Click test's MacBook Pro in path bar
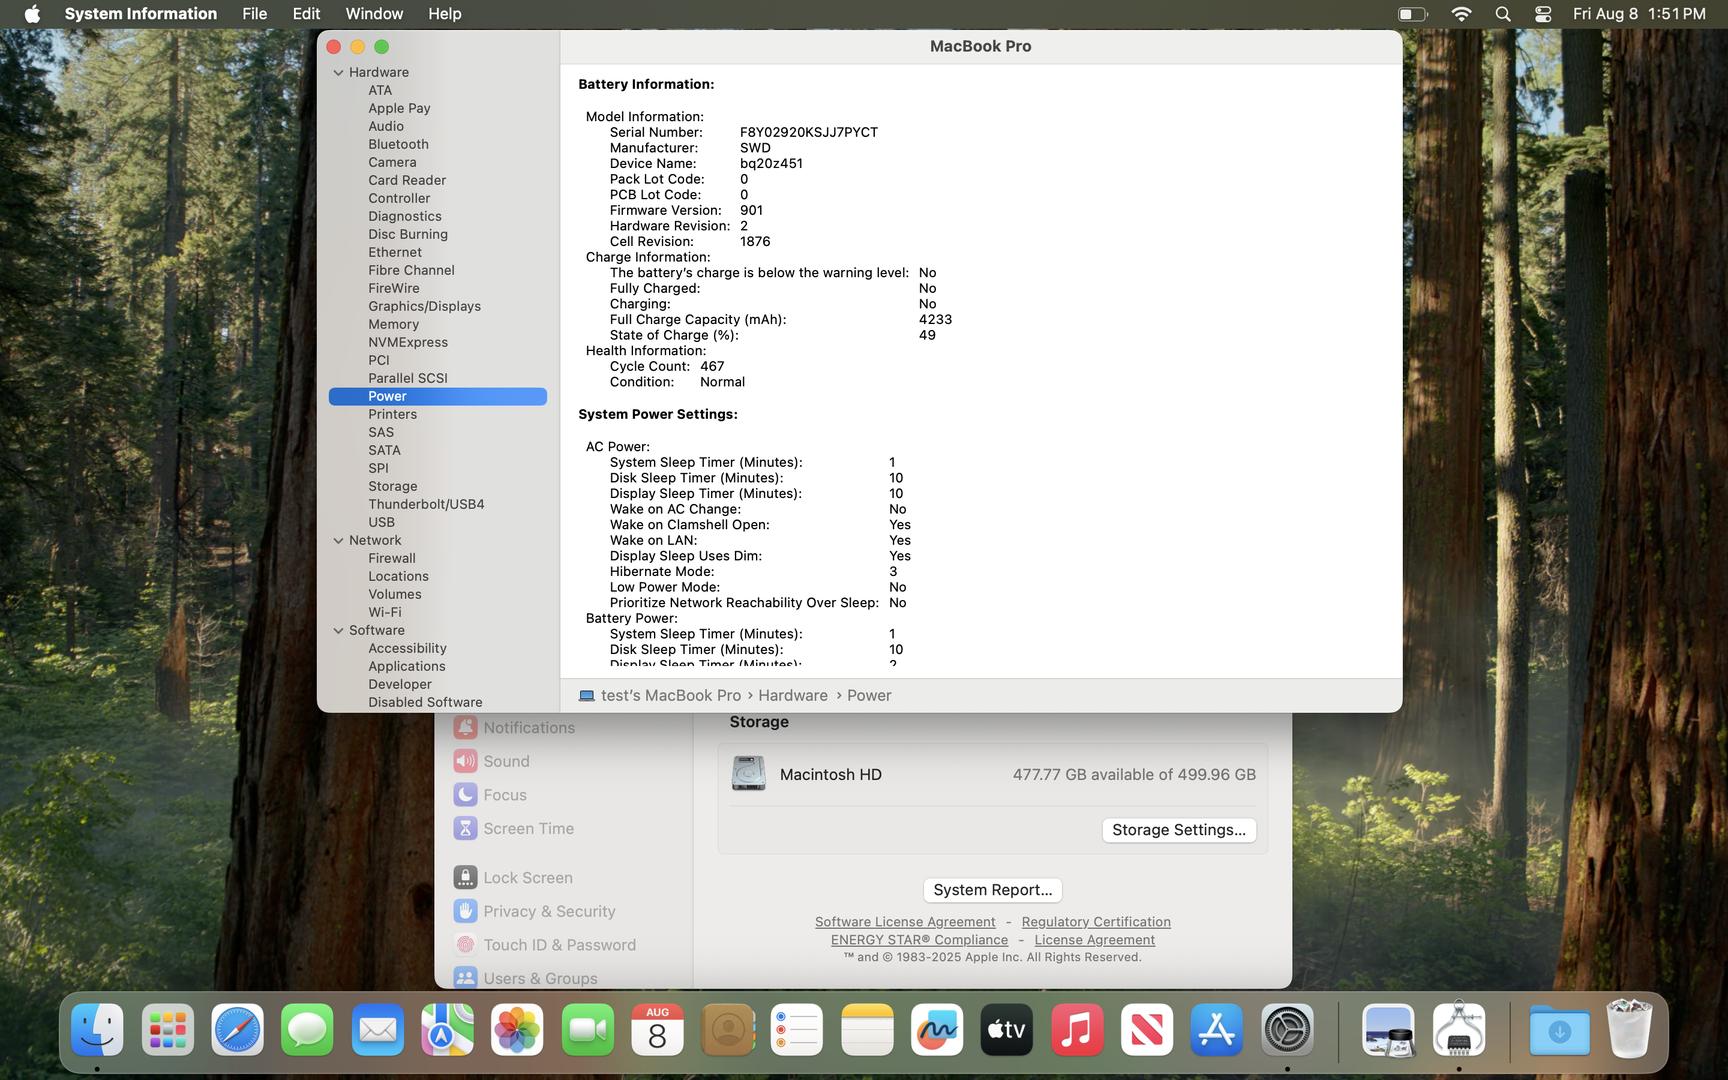This screenshot has height=1080, width=1728. pyautogui.click(x=660, y=695)
